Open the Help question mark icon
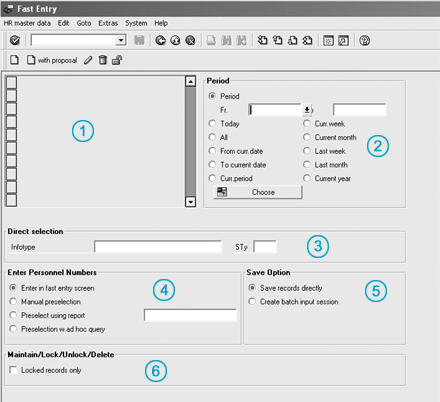The width and height of the screenshot is (440, 402). pos(364,40)
